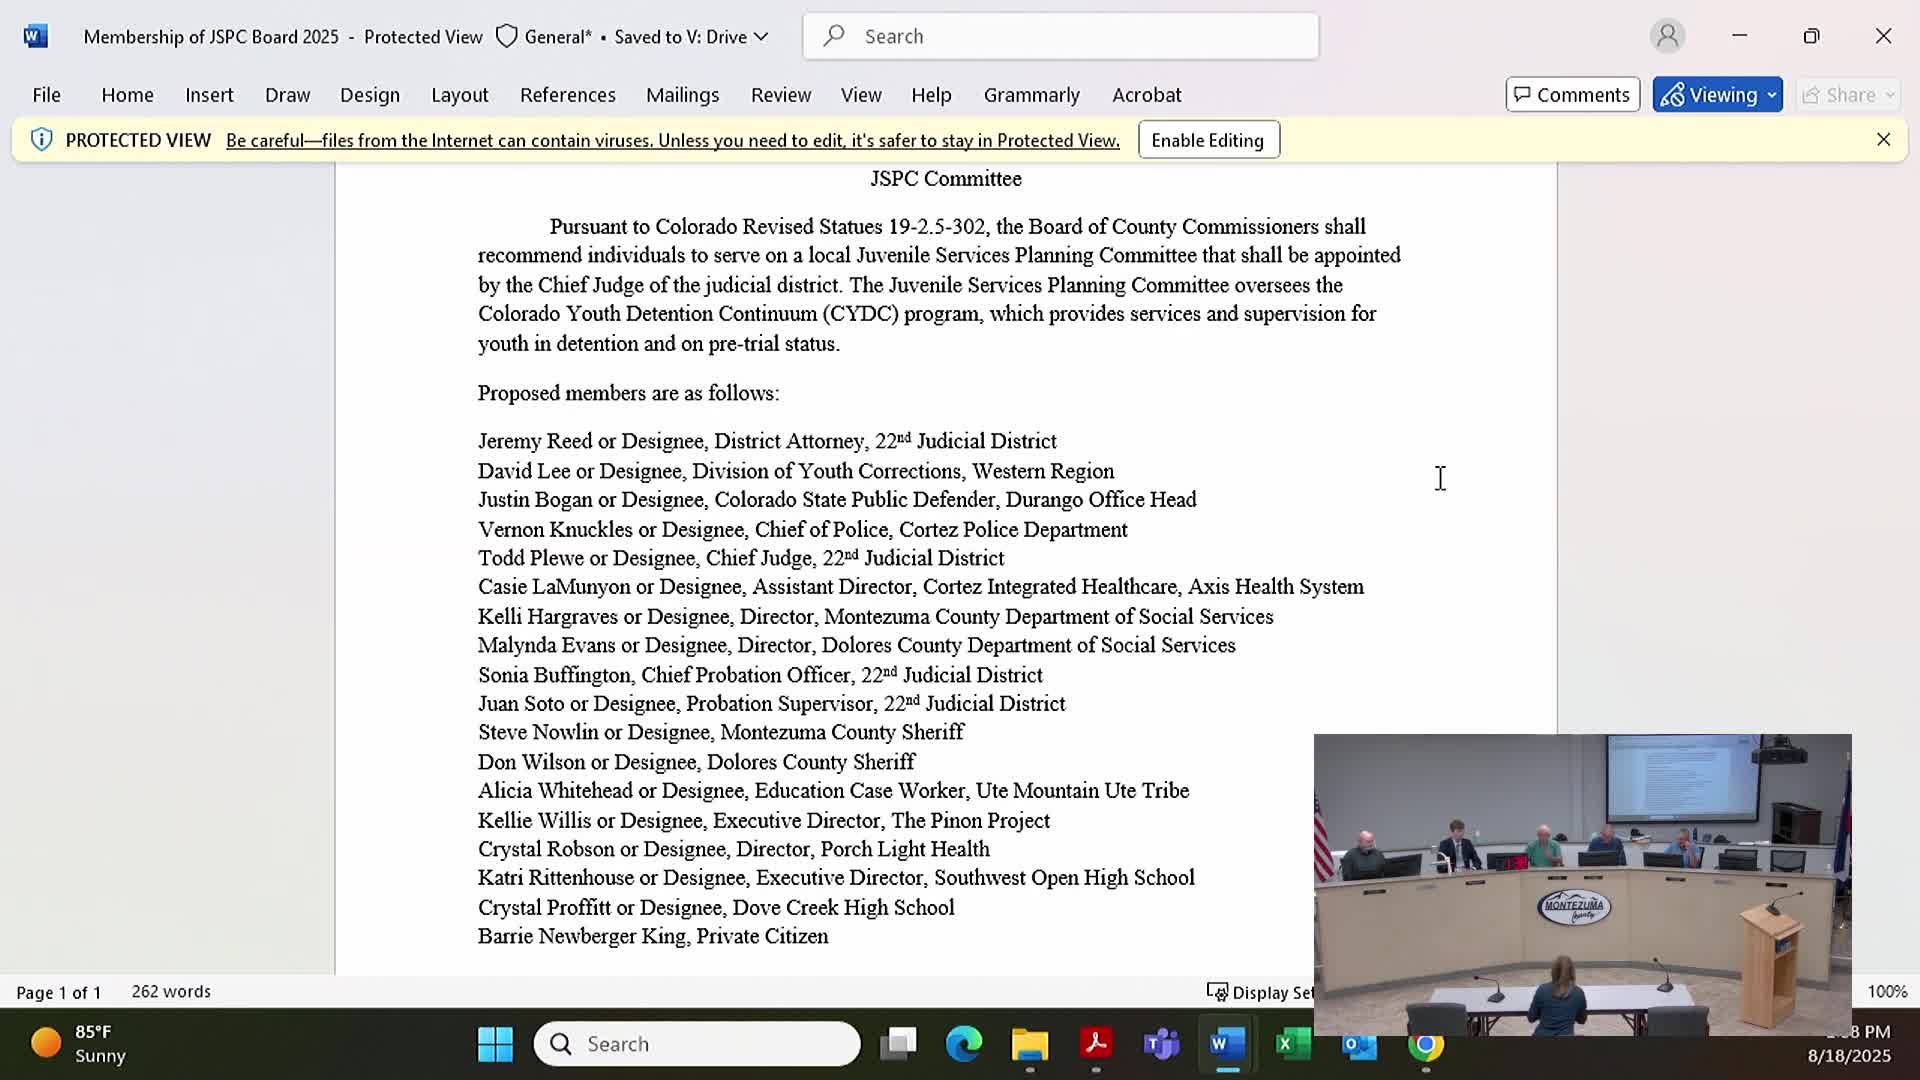The height and width of the screenshot is (1080, 1920).
Task: Click the Word app icon in title bar
Action: click(x=36, y=36)
